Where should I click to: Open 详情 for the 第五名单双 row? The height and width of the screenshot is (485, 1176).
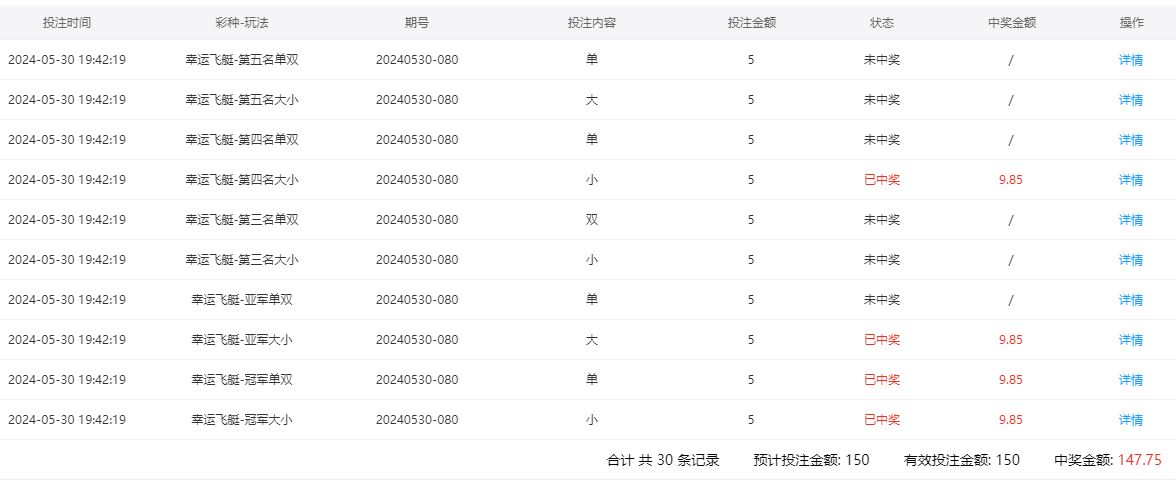1130,60
